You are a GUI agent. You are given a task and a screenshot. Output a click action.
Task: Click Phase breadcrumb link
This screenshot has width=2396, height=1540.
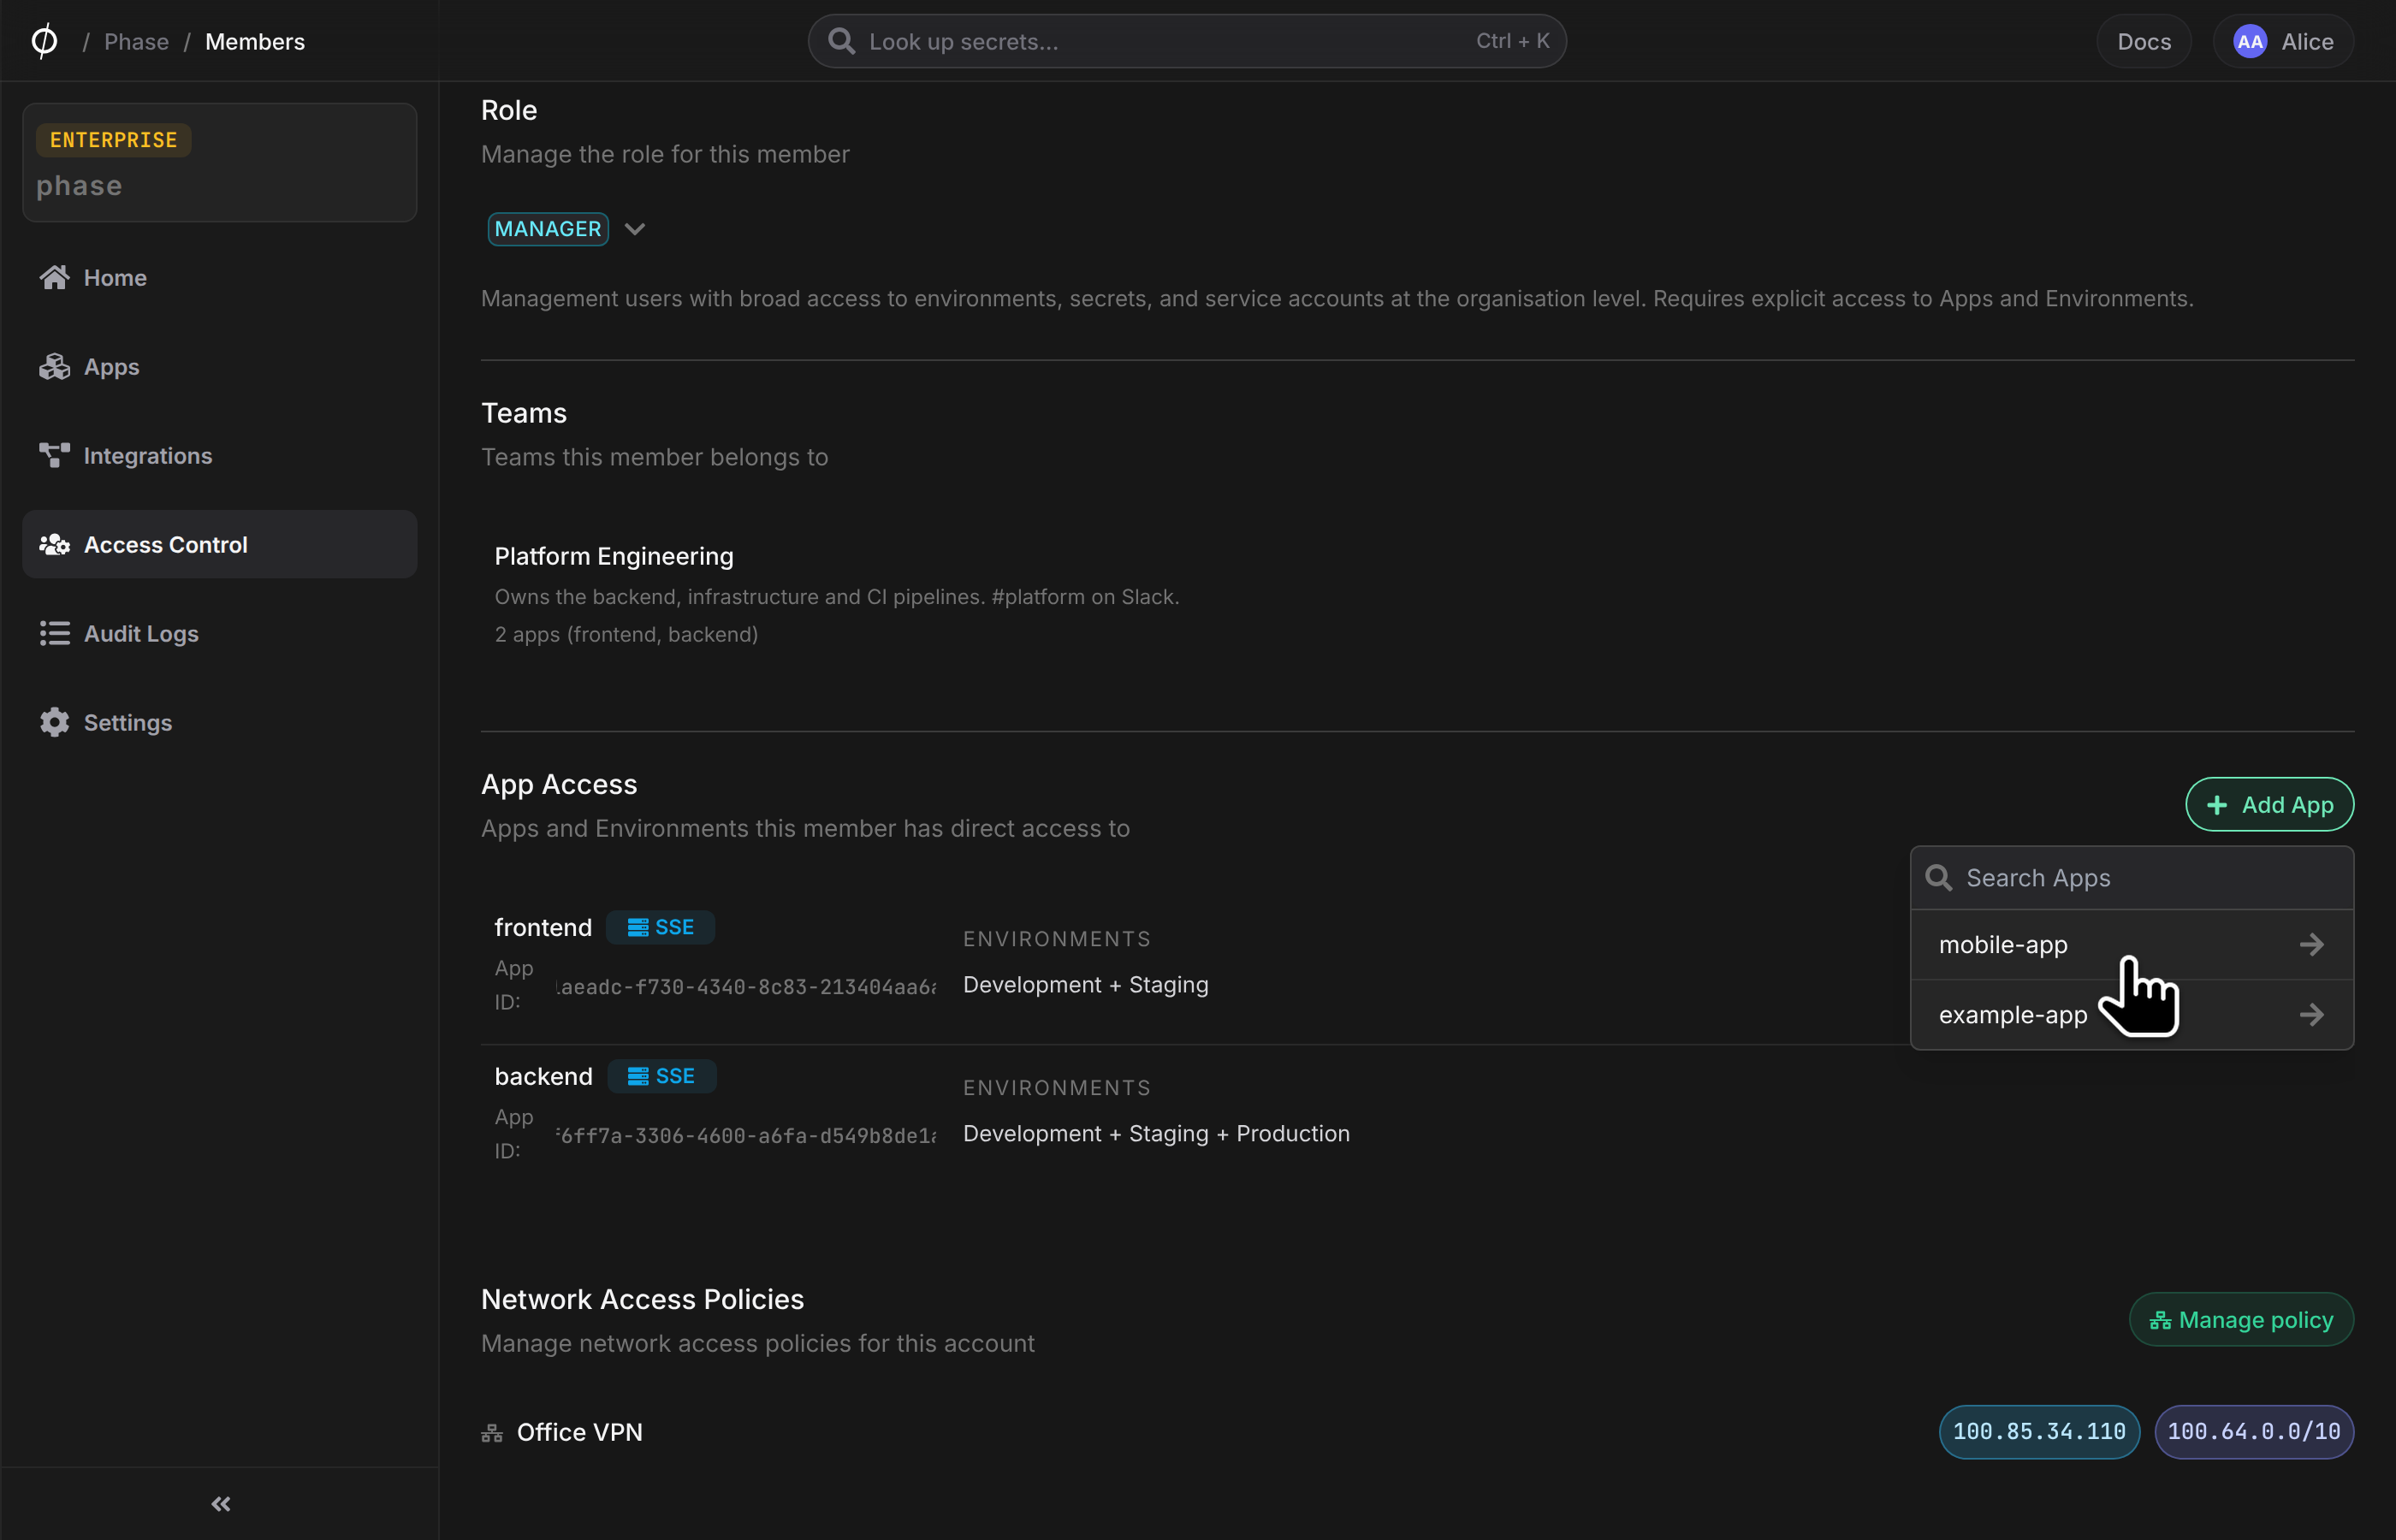[x=136, y=41]
